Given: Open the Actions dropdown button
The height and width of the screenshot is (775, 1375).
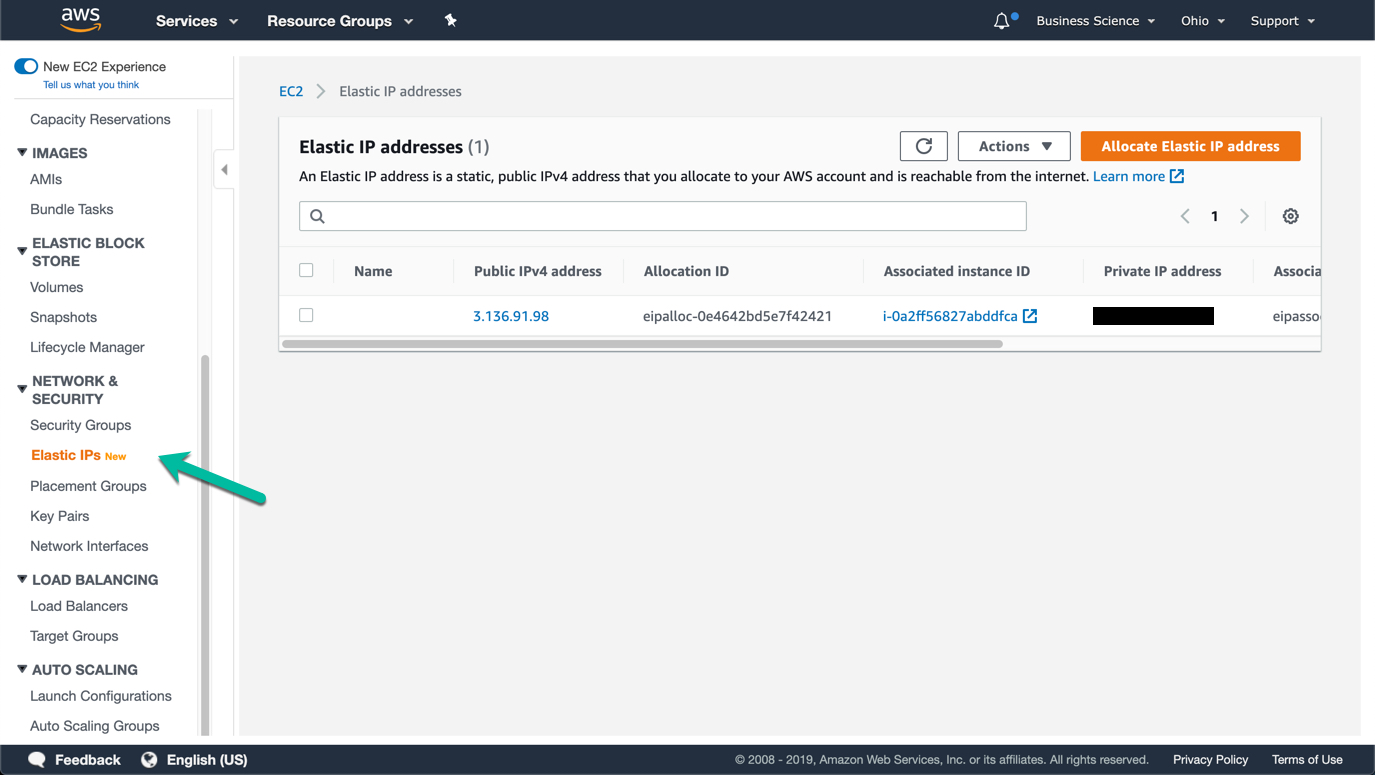Looking at the screenshot, I should click(x=1014, y=146).
